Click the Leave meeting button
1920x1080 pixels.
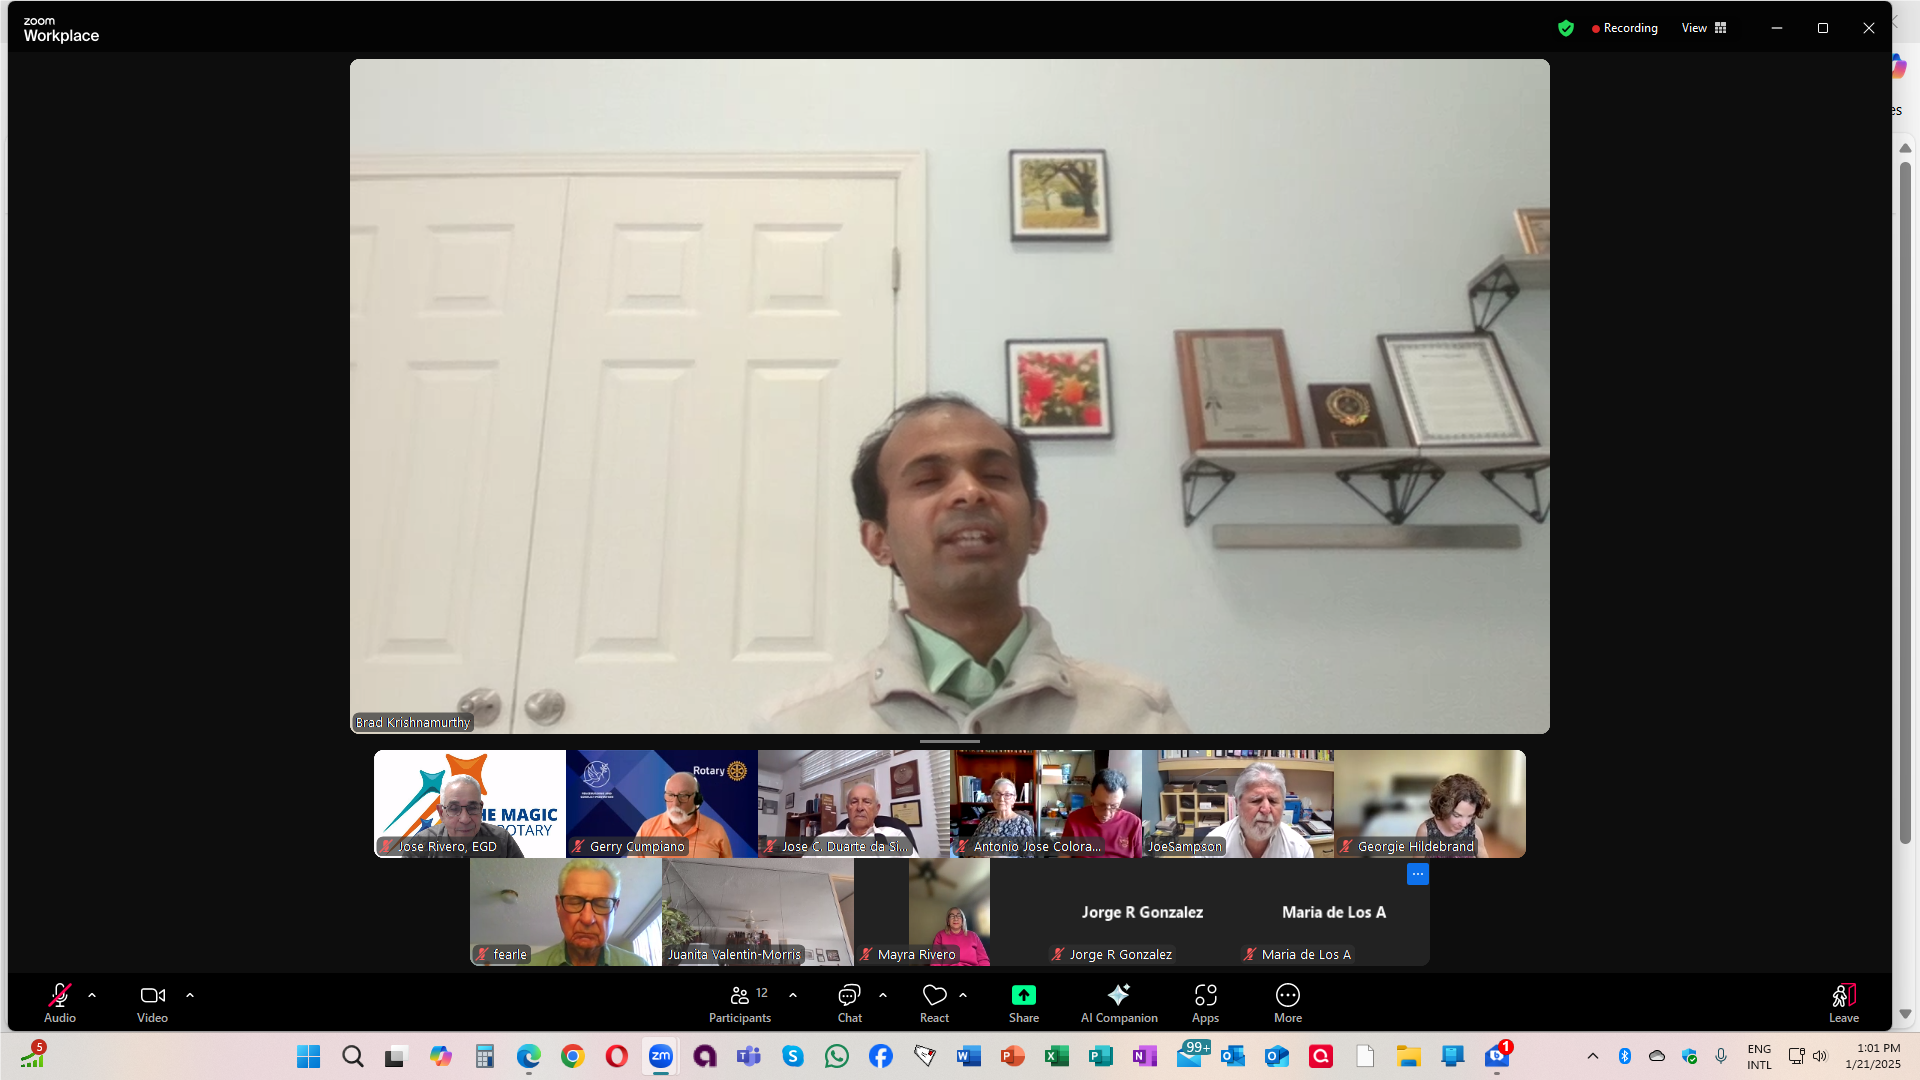[1843, 1002]
